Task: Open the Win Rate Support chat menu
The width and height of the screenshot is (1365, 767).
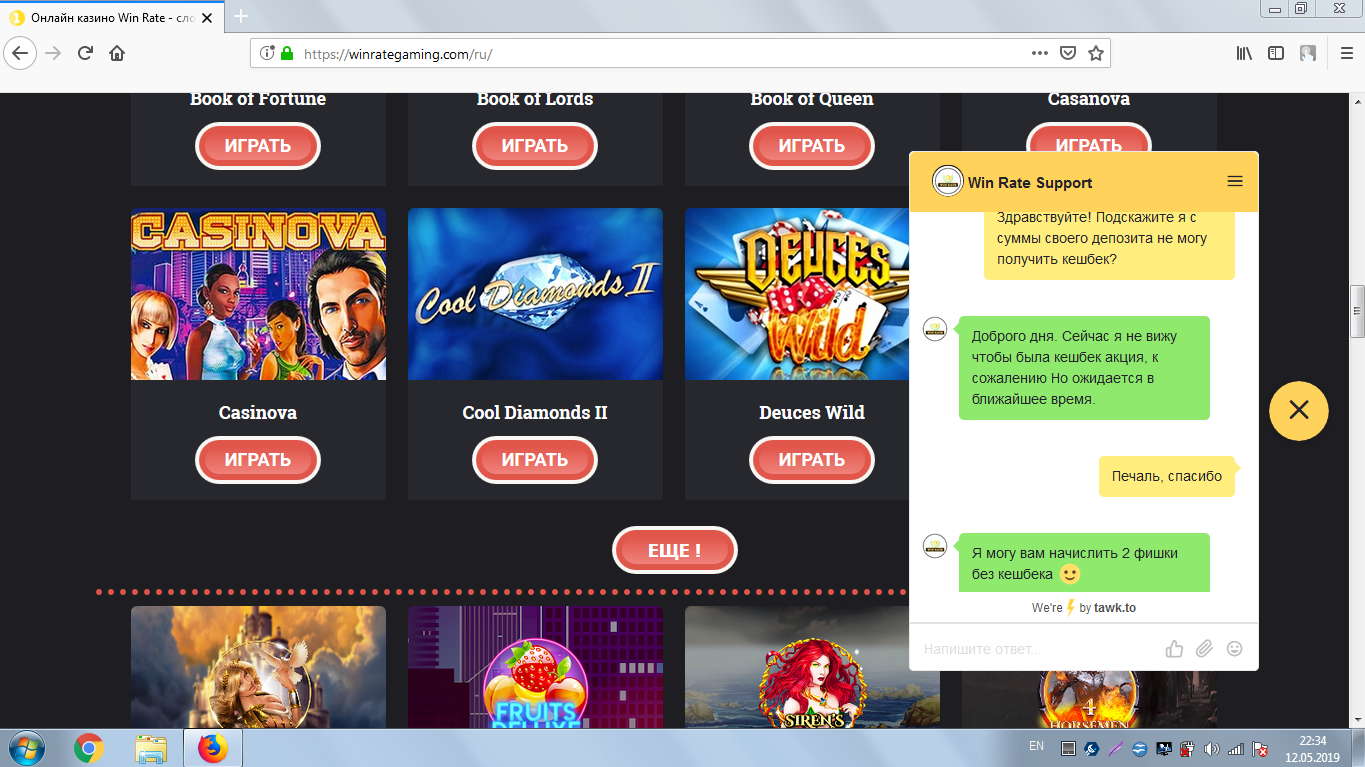Action: click(1235, 182)
